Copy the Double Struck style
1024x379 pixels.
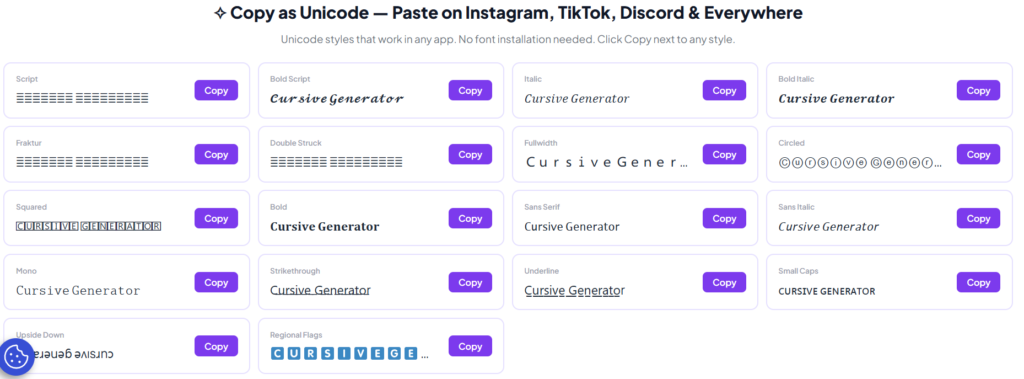tap(470, 155)
